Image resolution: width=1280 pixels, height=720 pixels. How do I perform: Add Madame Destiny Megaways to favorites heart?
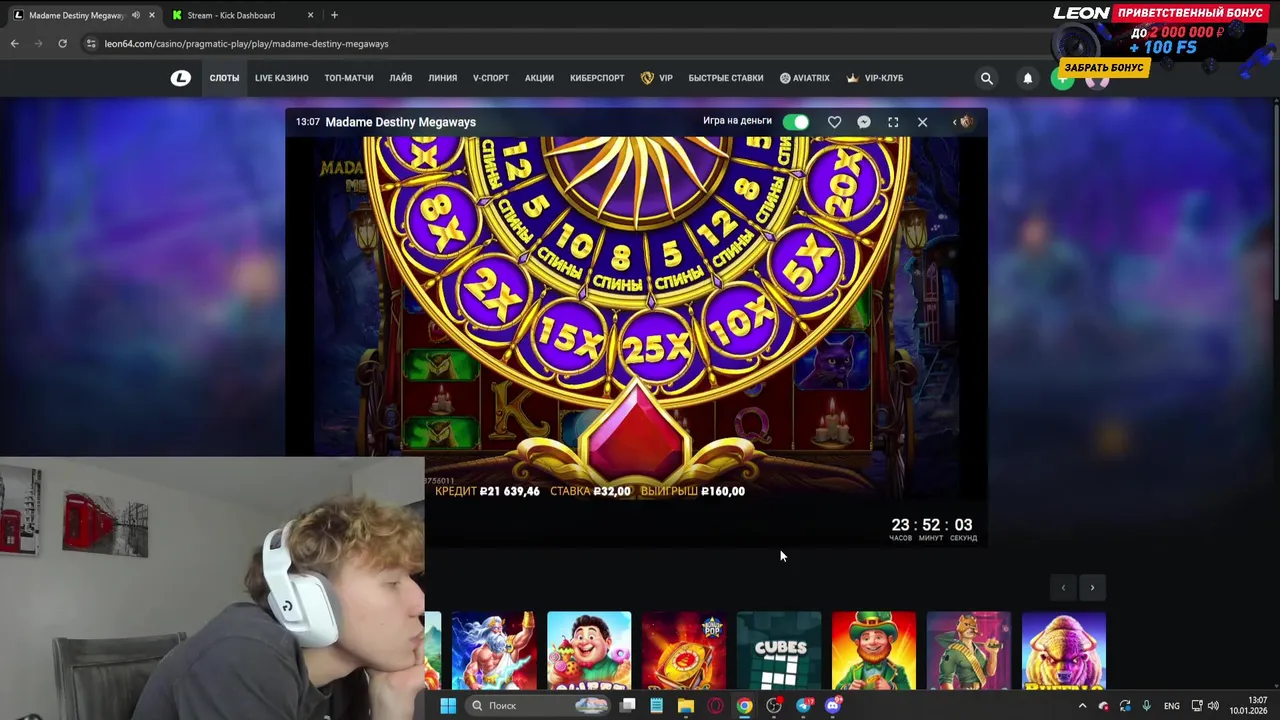[x=834, y=122]
